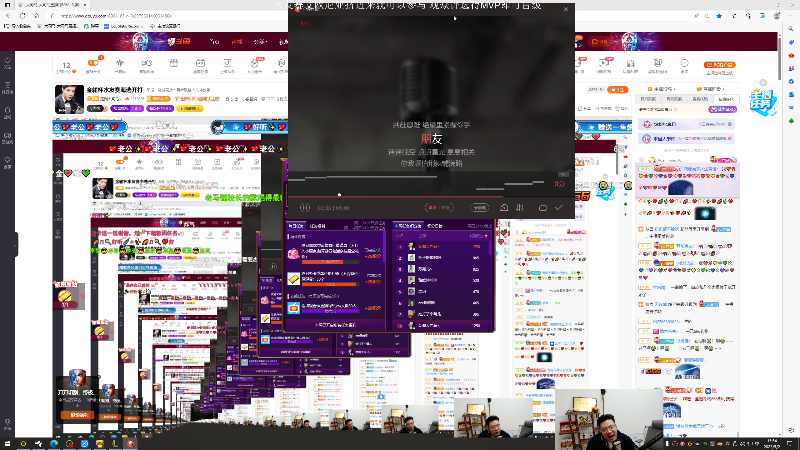The image size is (800, 450).
Task: Click the pink gift bag task item
Action: pyautogui.click(x=294, y=253)
